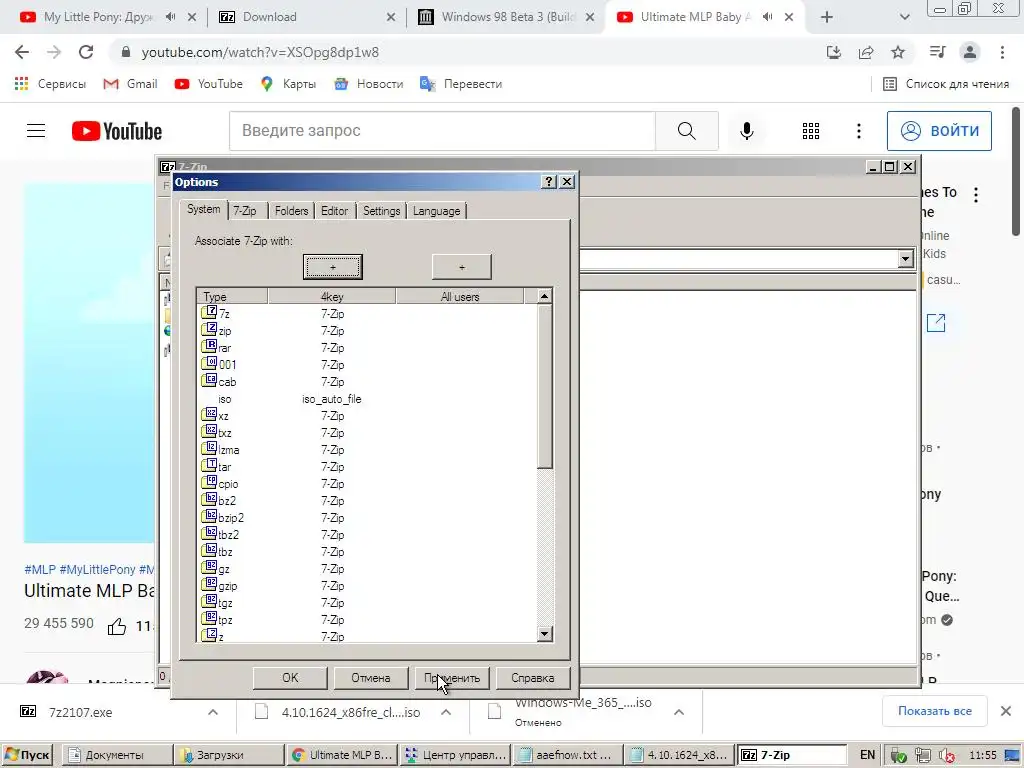Expand the Windows-Me iso download options

(x=679, y=712)
